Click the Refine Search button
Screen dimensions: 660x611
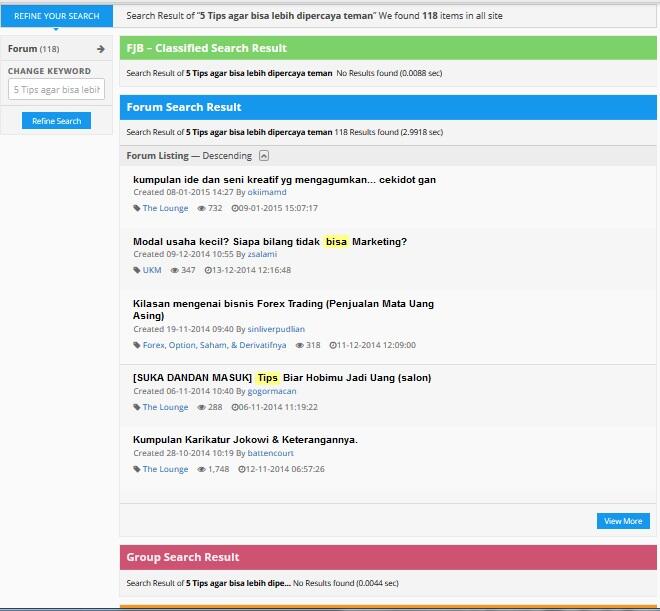[x=56, y=121]
